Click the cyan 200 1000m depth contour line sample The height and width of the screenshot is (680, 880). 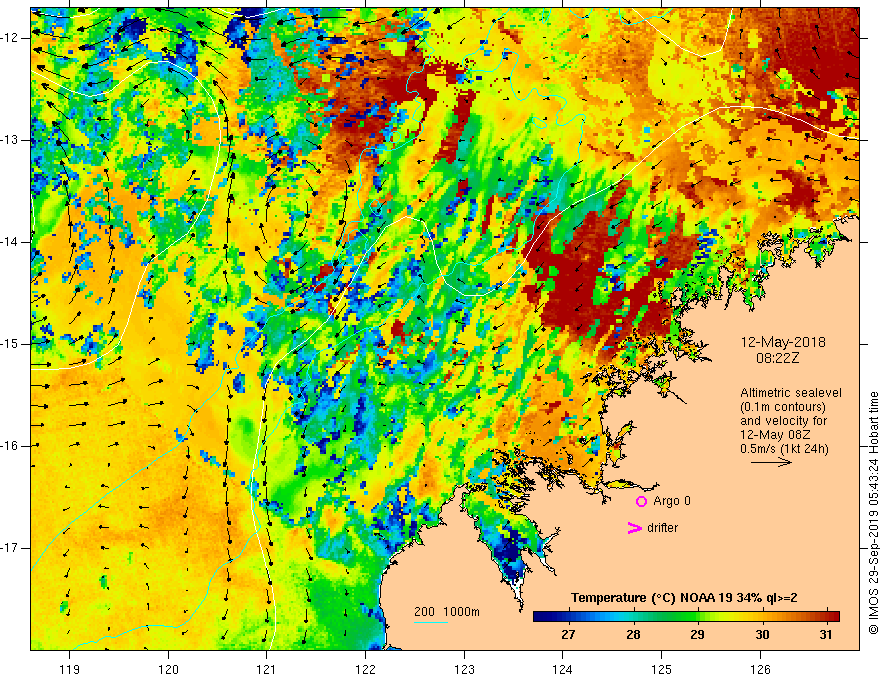pos(430,622)
